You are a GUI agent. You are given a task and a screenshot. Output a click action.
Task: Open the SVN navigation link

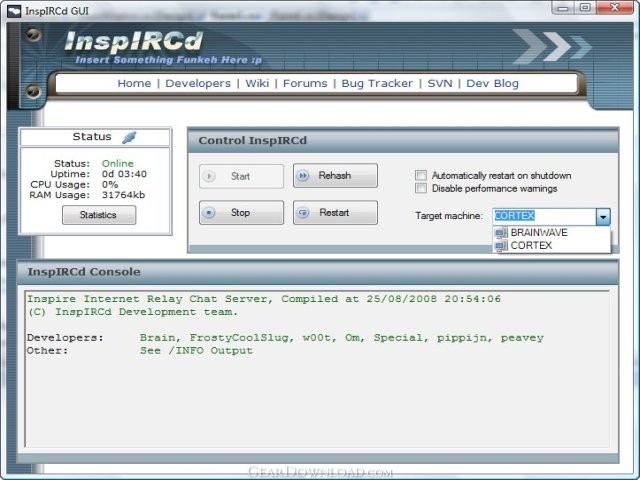pos(440,83)
